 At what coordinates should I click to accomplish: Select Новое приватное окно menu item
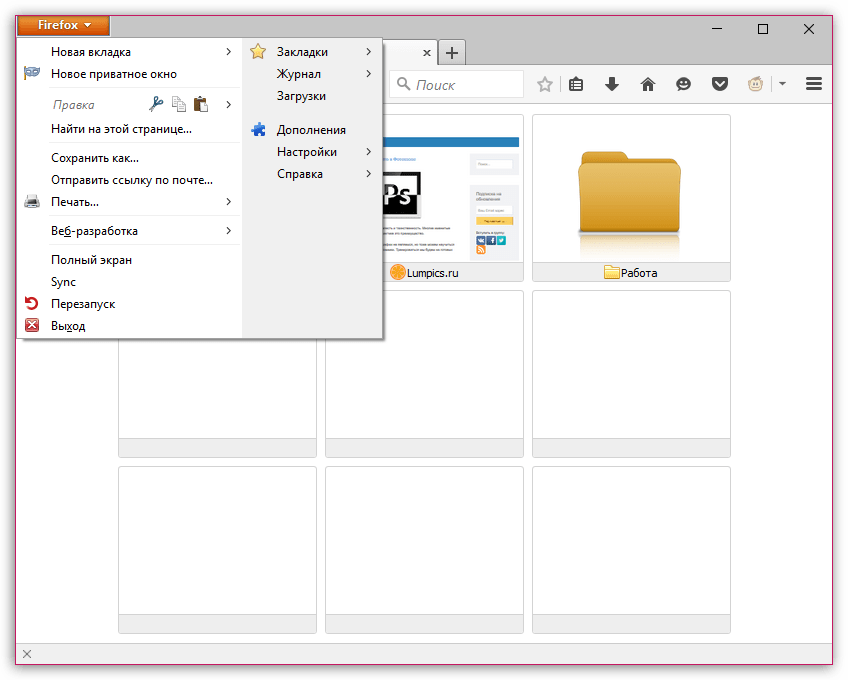click(113, 74)
